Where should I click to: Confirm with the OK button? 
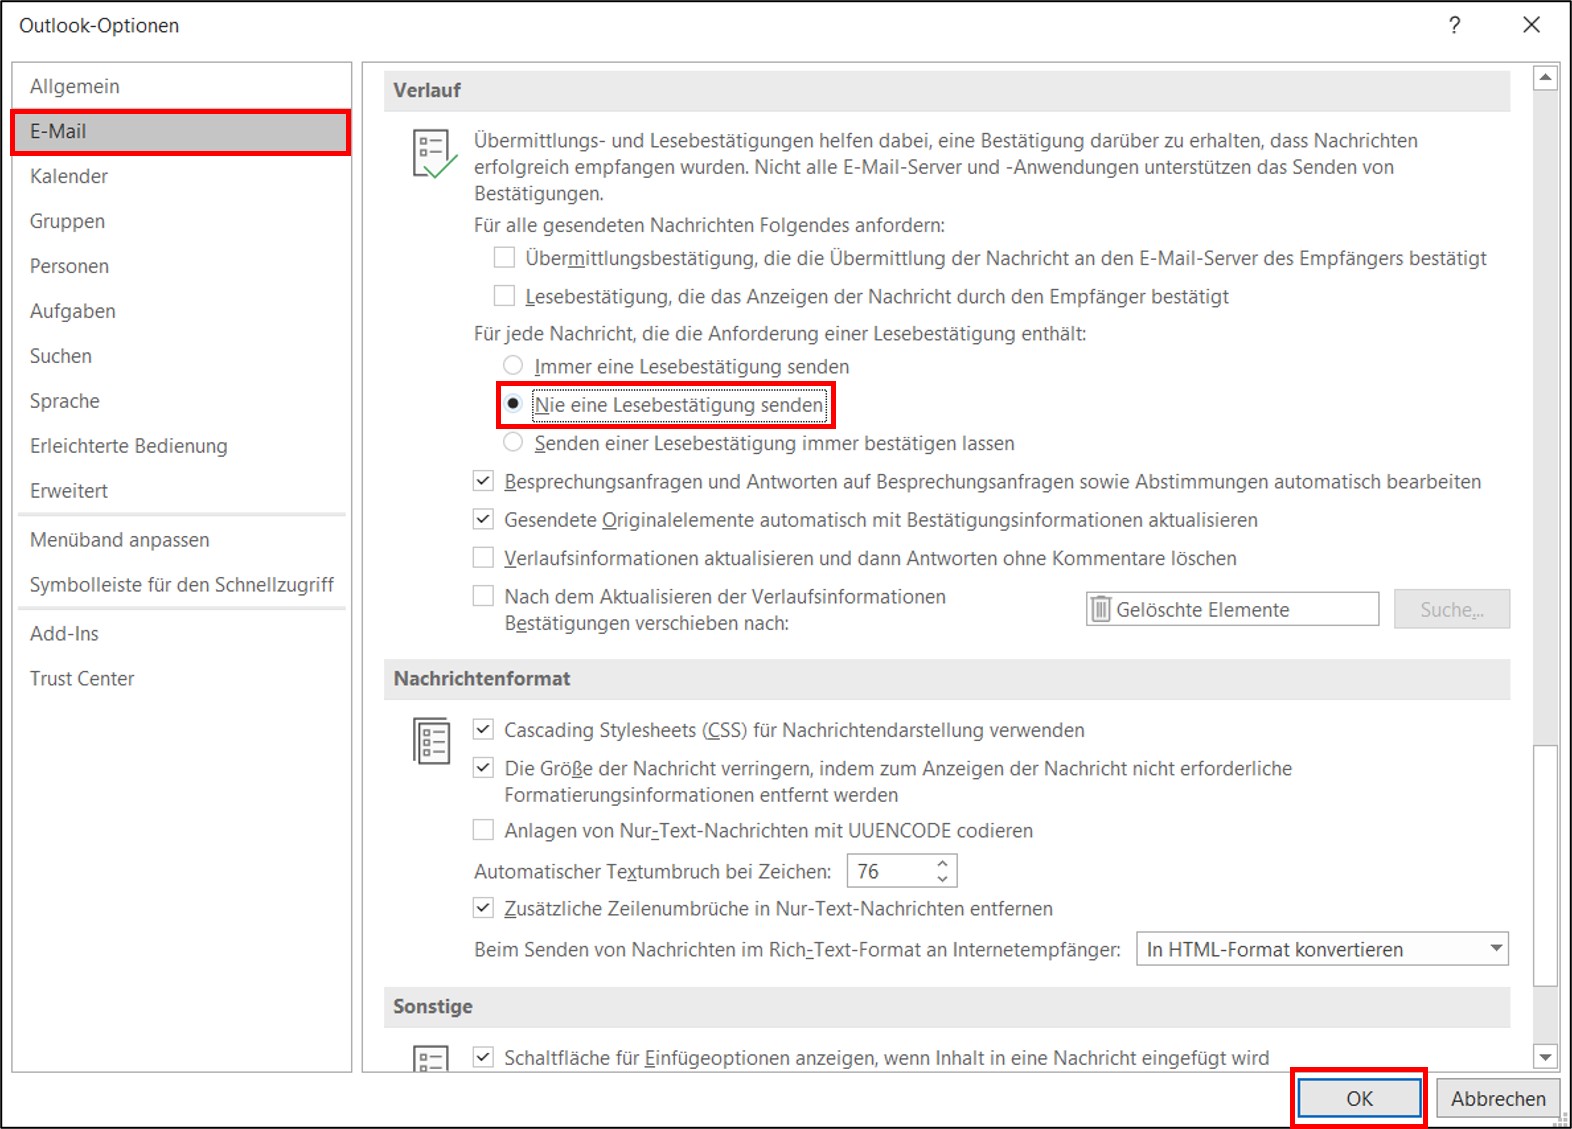1359,1098
